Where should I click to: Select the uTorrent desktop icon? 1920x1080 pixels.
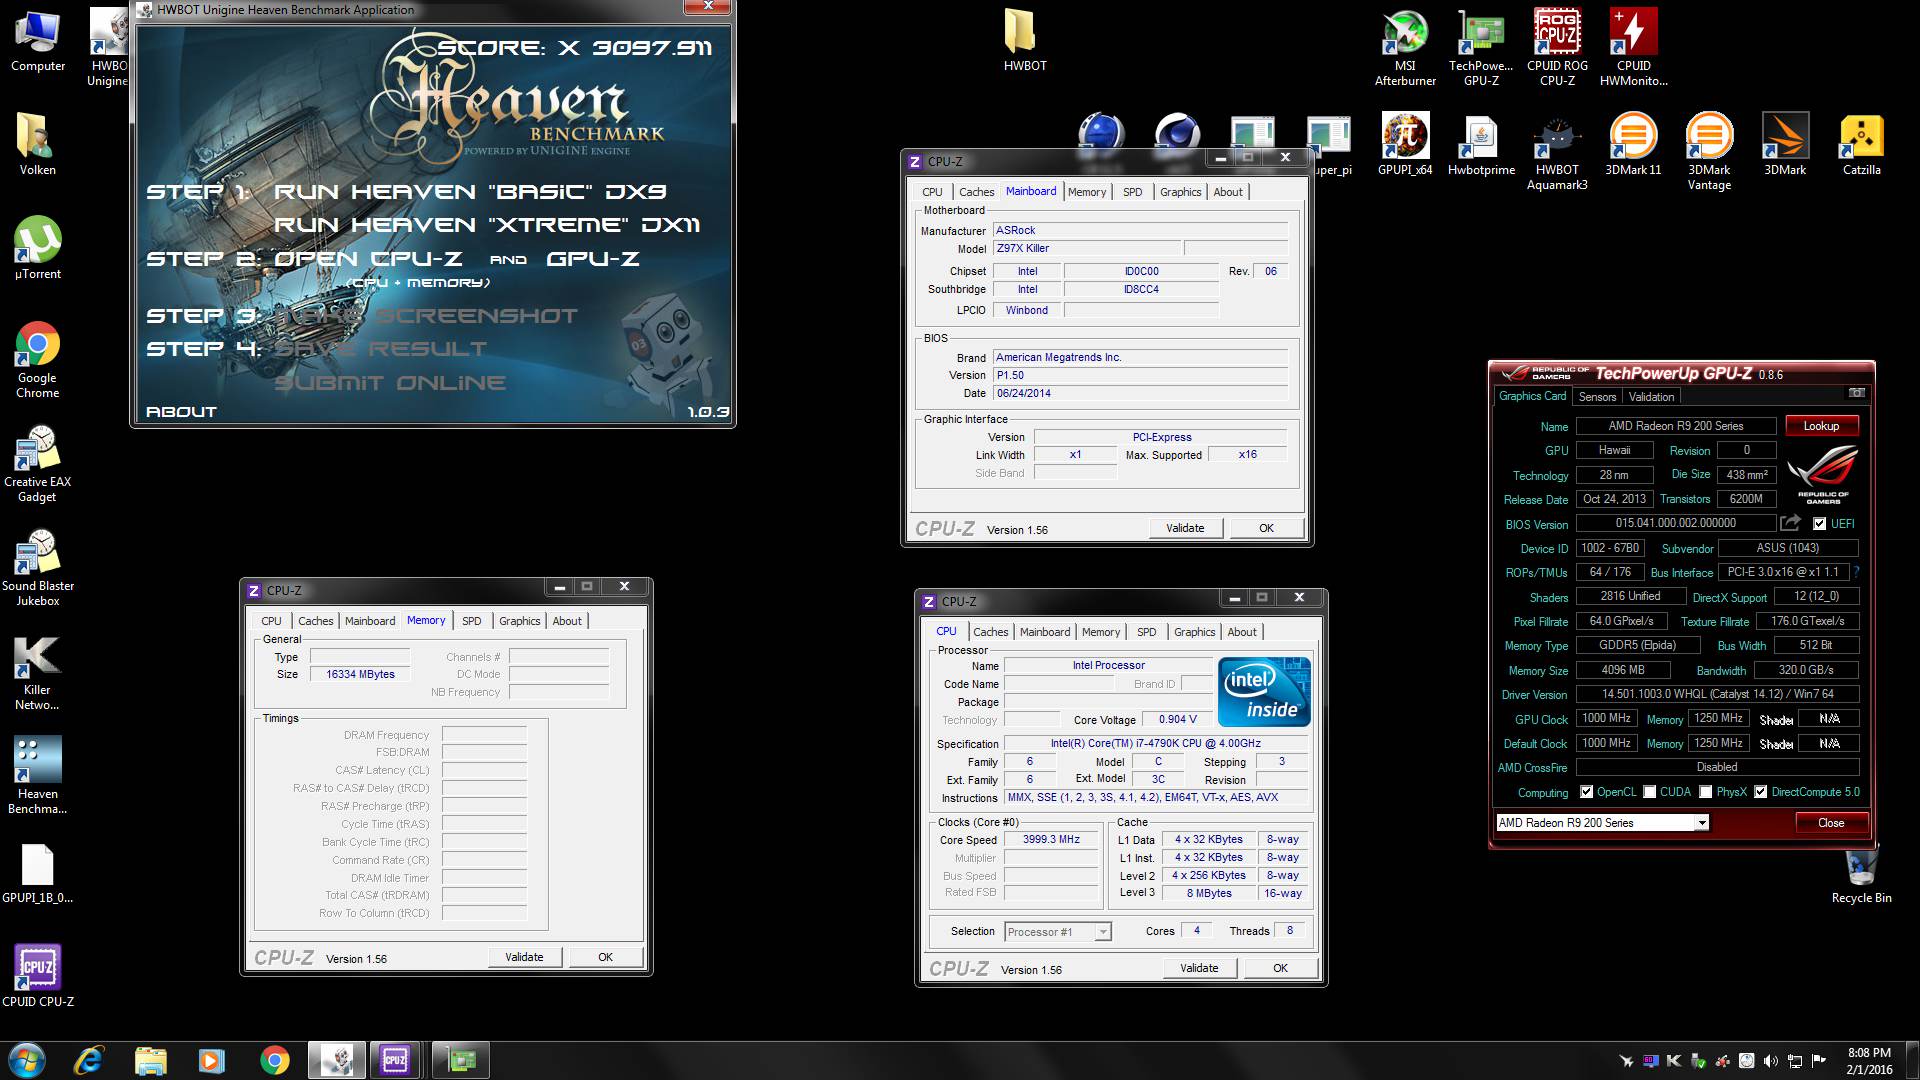38,247
